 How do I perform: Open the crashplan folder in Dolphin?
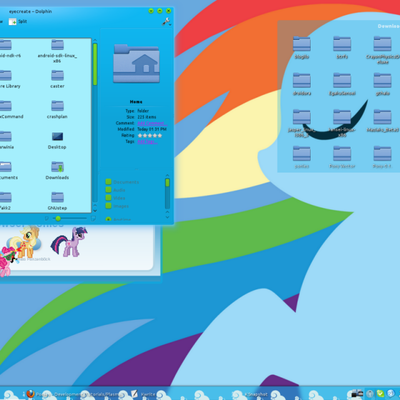click(57, 109)
